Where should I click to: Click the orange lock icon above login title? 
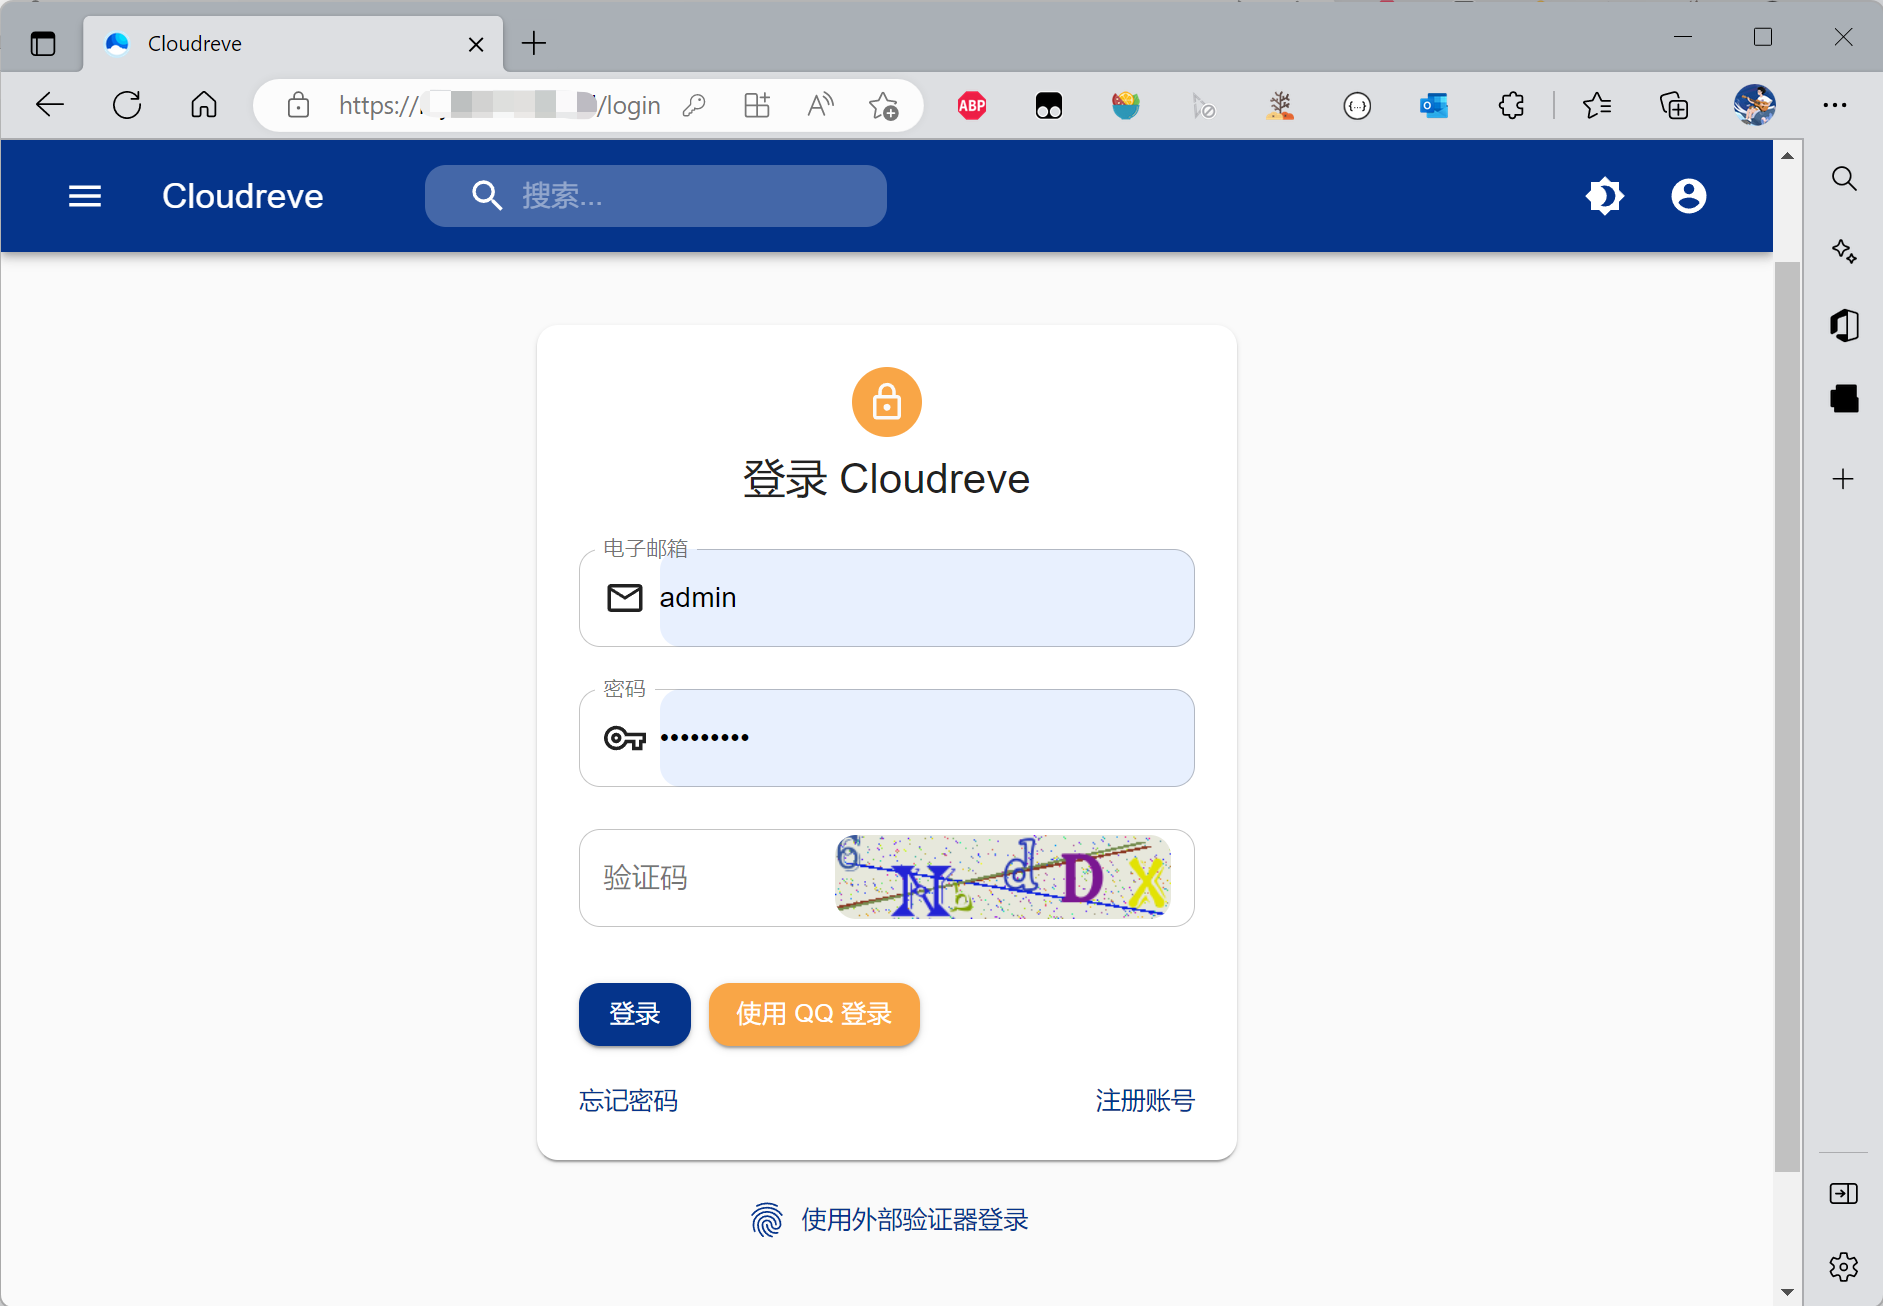tap(887, 403)
